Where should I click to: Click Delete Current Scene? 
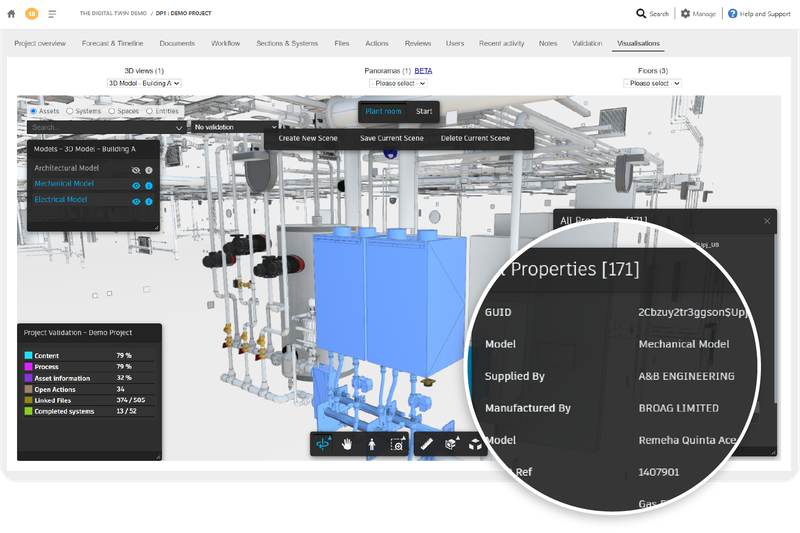coord(476,138)
